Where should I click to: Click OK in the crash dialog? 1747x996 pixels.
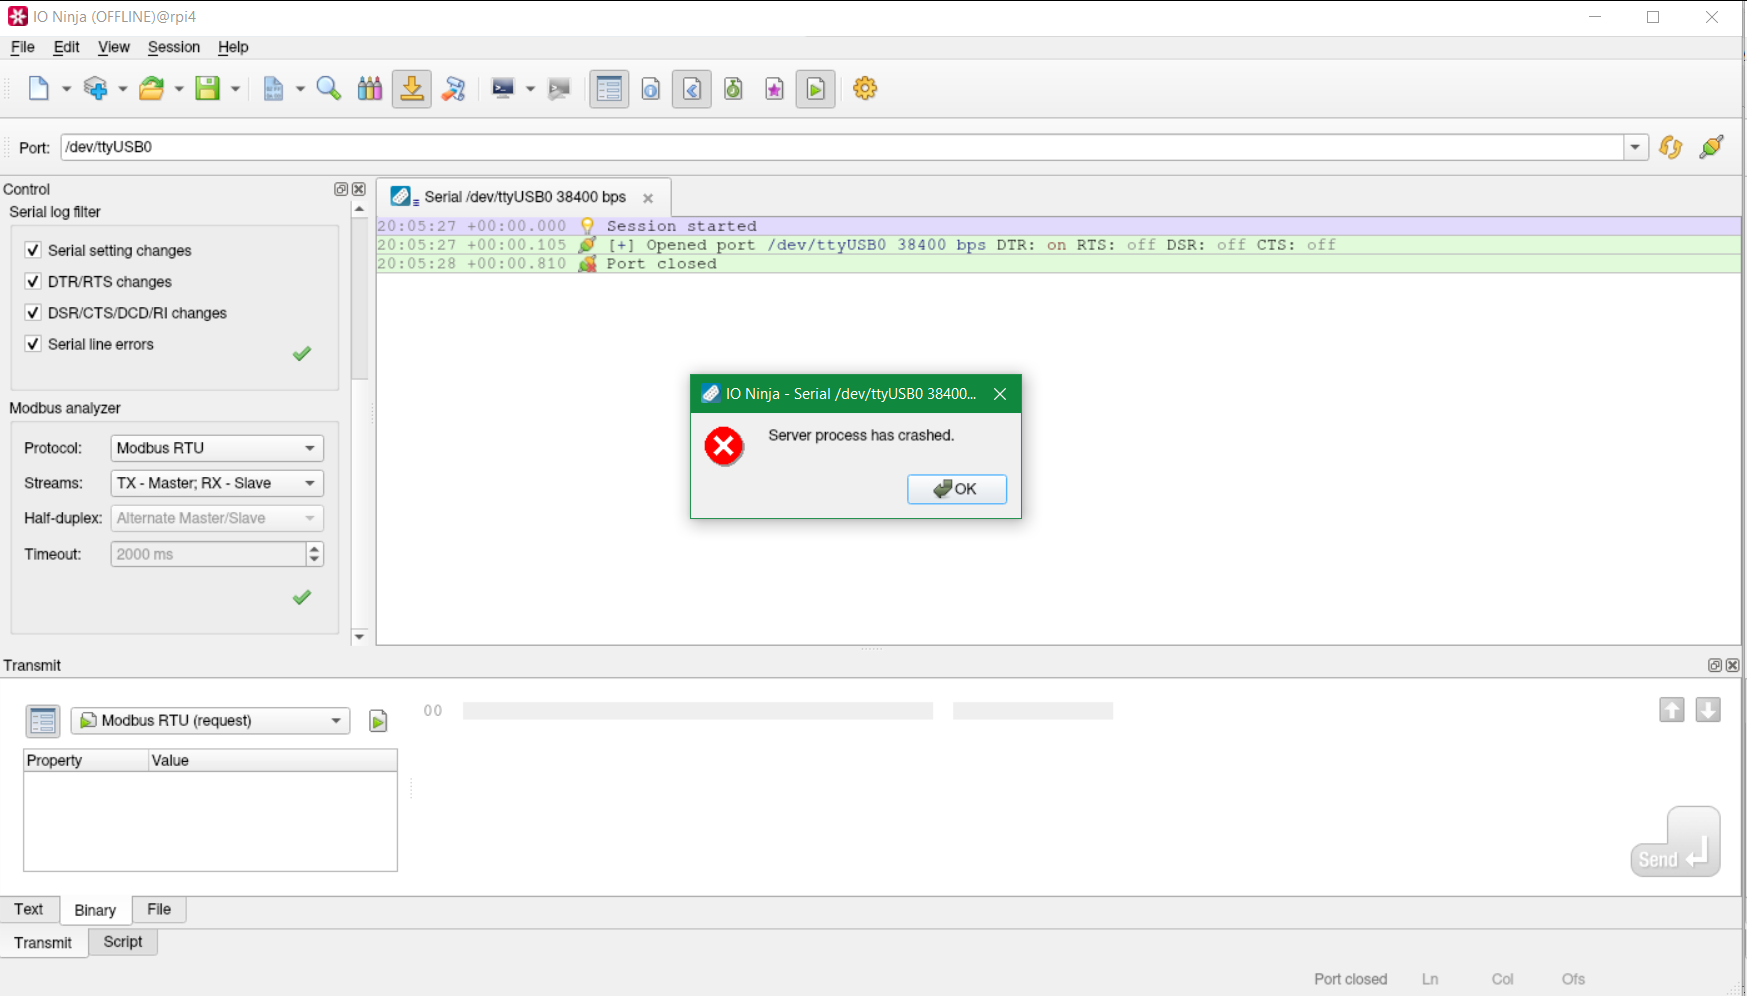(x=957, y=489)
